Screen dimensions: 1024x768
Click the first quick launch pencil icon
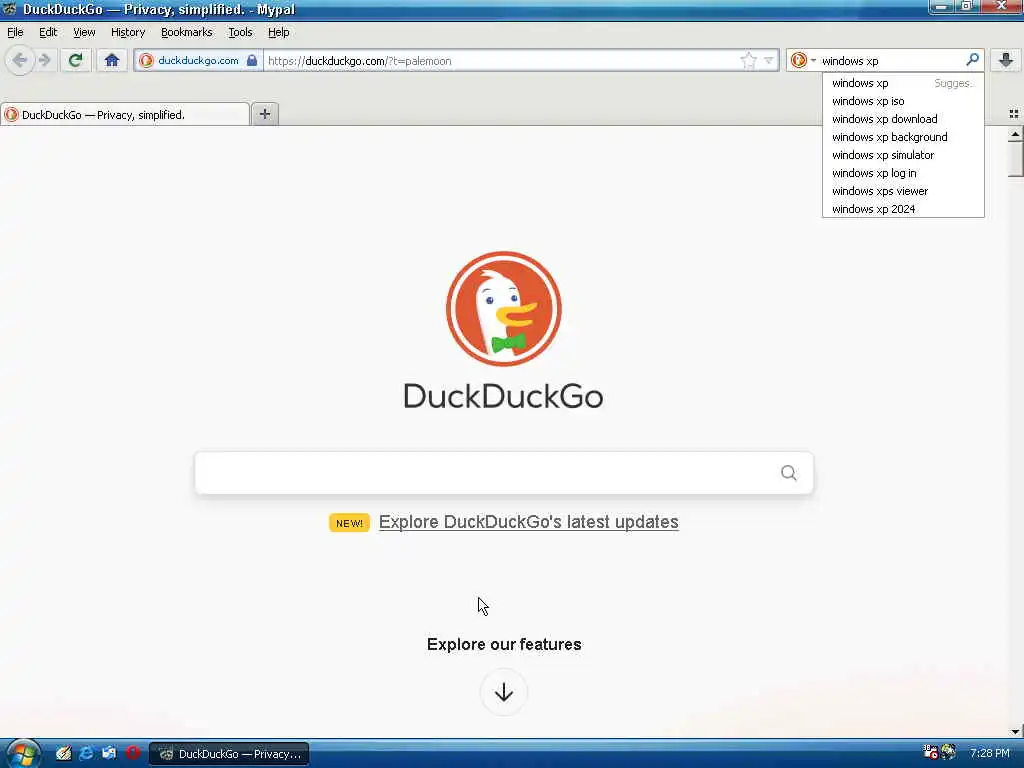click(x=63, y=753)
